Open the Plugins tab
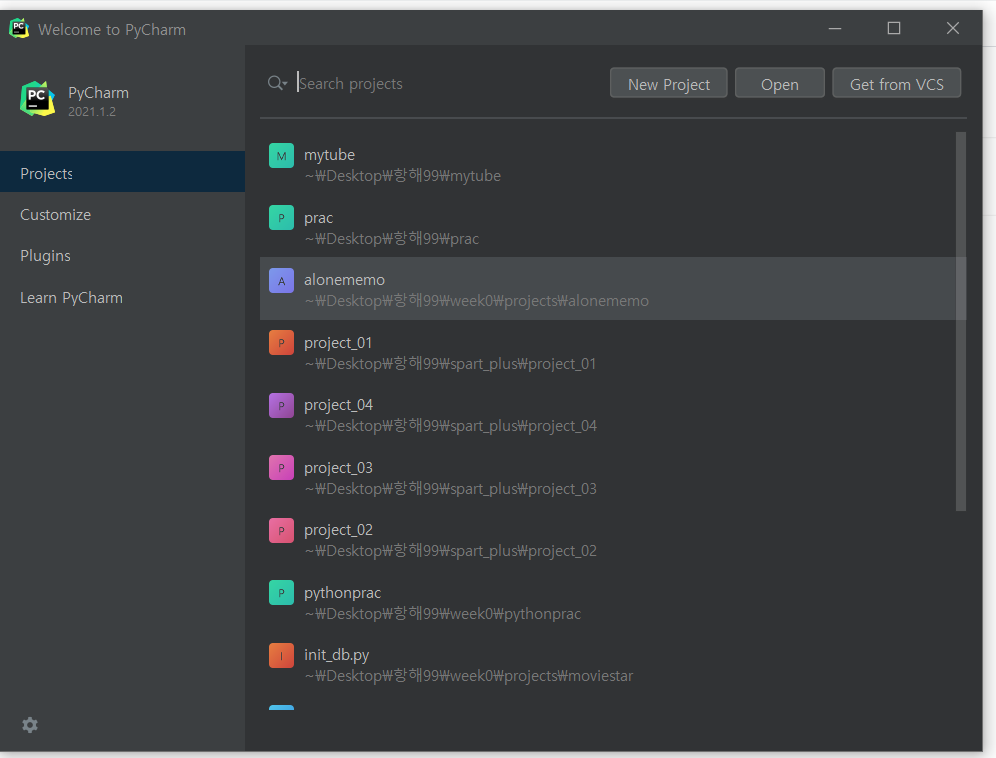 pyautogui.click(x=123, y=255)
